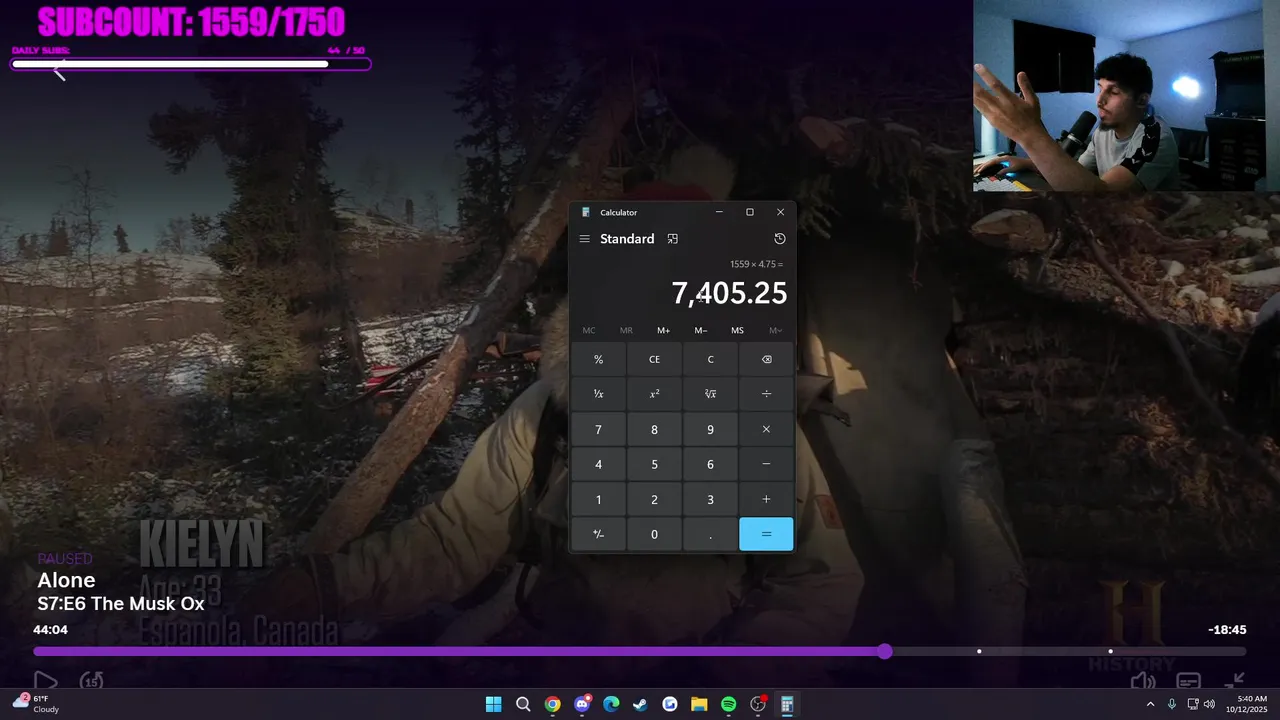Click the microphone icon in the system tray
The height and width of the screenshot is (720, 1280).
(1172, 704)
